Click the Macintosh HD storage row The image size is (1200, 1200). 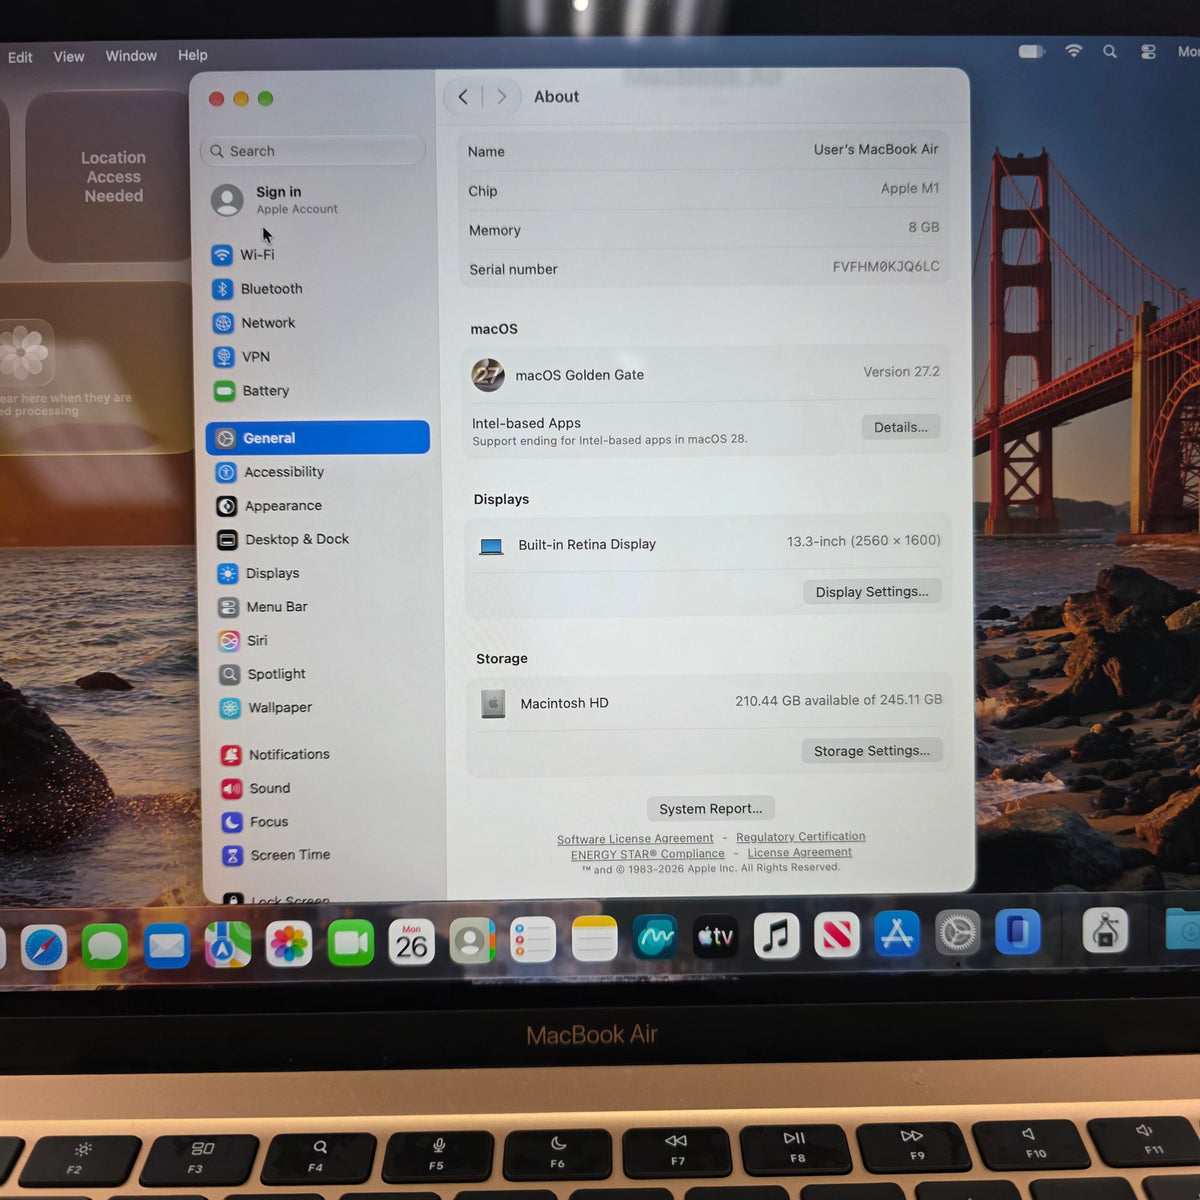point(710,702)
